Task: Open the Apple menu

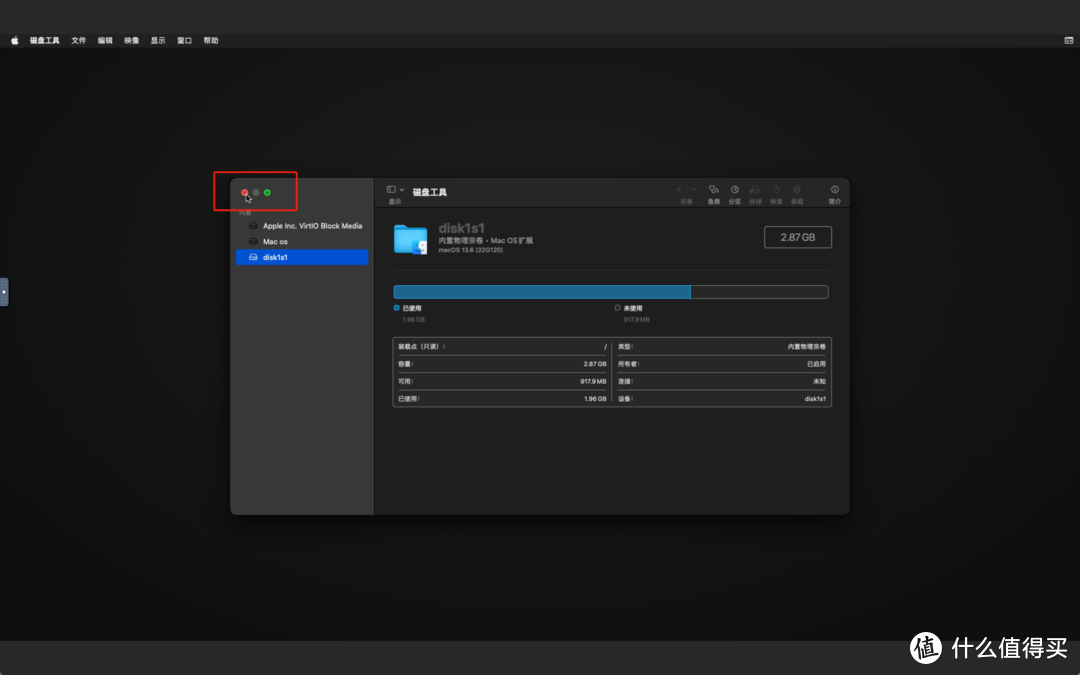Action: pyautogui.click(x=15, y=41)
